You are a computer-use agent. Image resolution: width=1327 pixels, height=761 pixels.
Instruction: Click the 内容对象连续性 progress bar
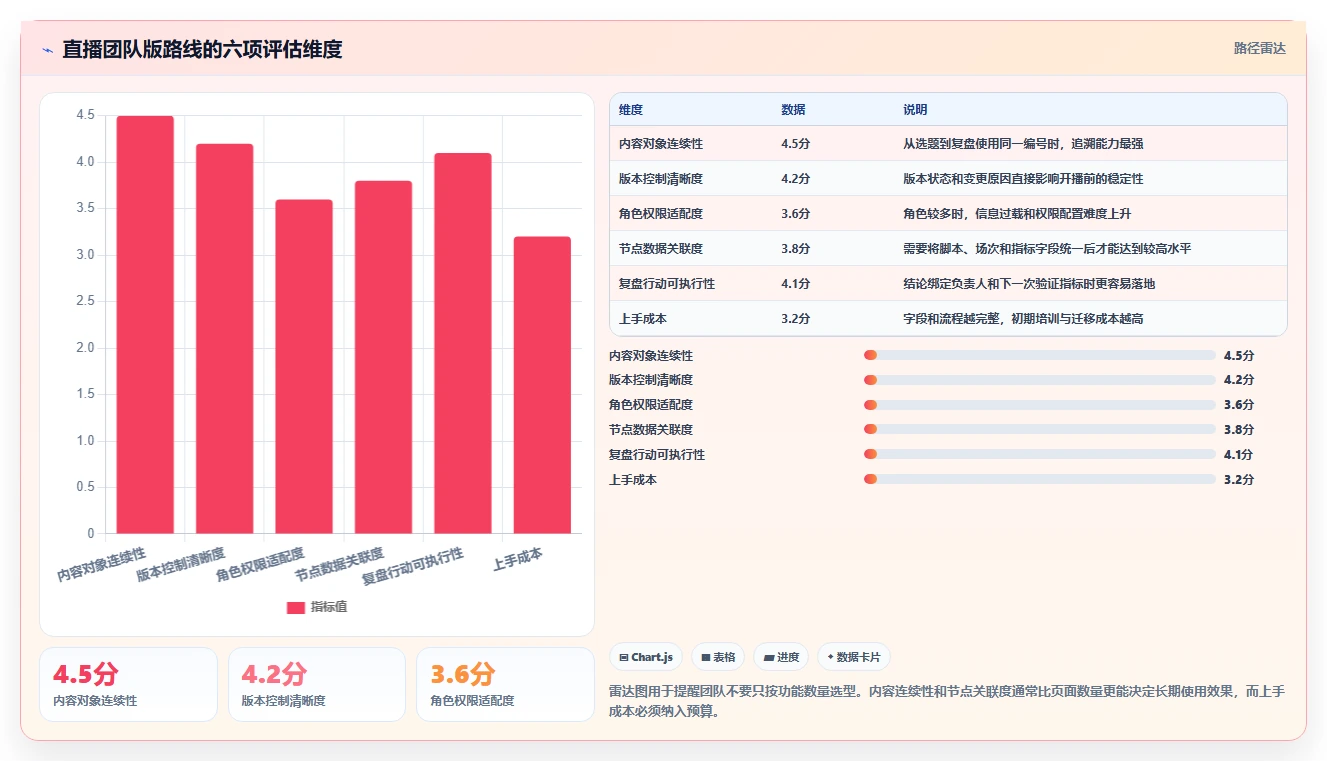point(1040,355)
